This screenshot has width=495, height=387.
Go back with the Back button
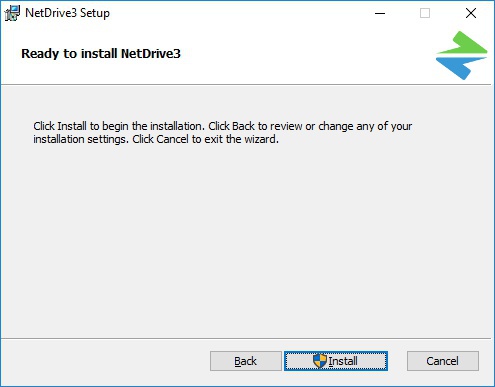[x=246, y=361]
